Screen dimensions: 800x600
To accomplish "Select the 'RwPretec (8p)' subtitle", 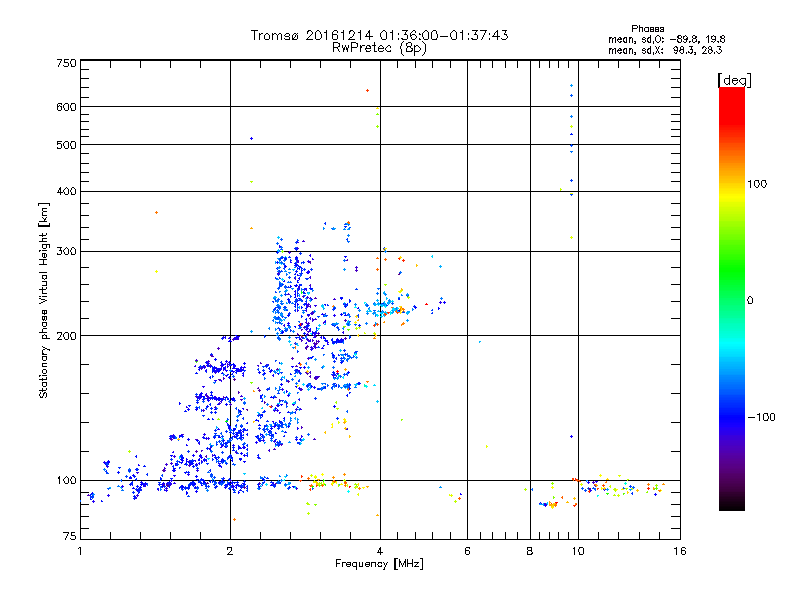I will click(379, 48).
